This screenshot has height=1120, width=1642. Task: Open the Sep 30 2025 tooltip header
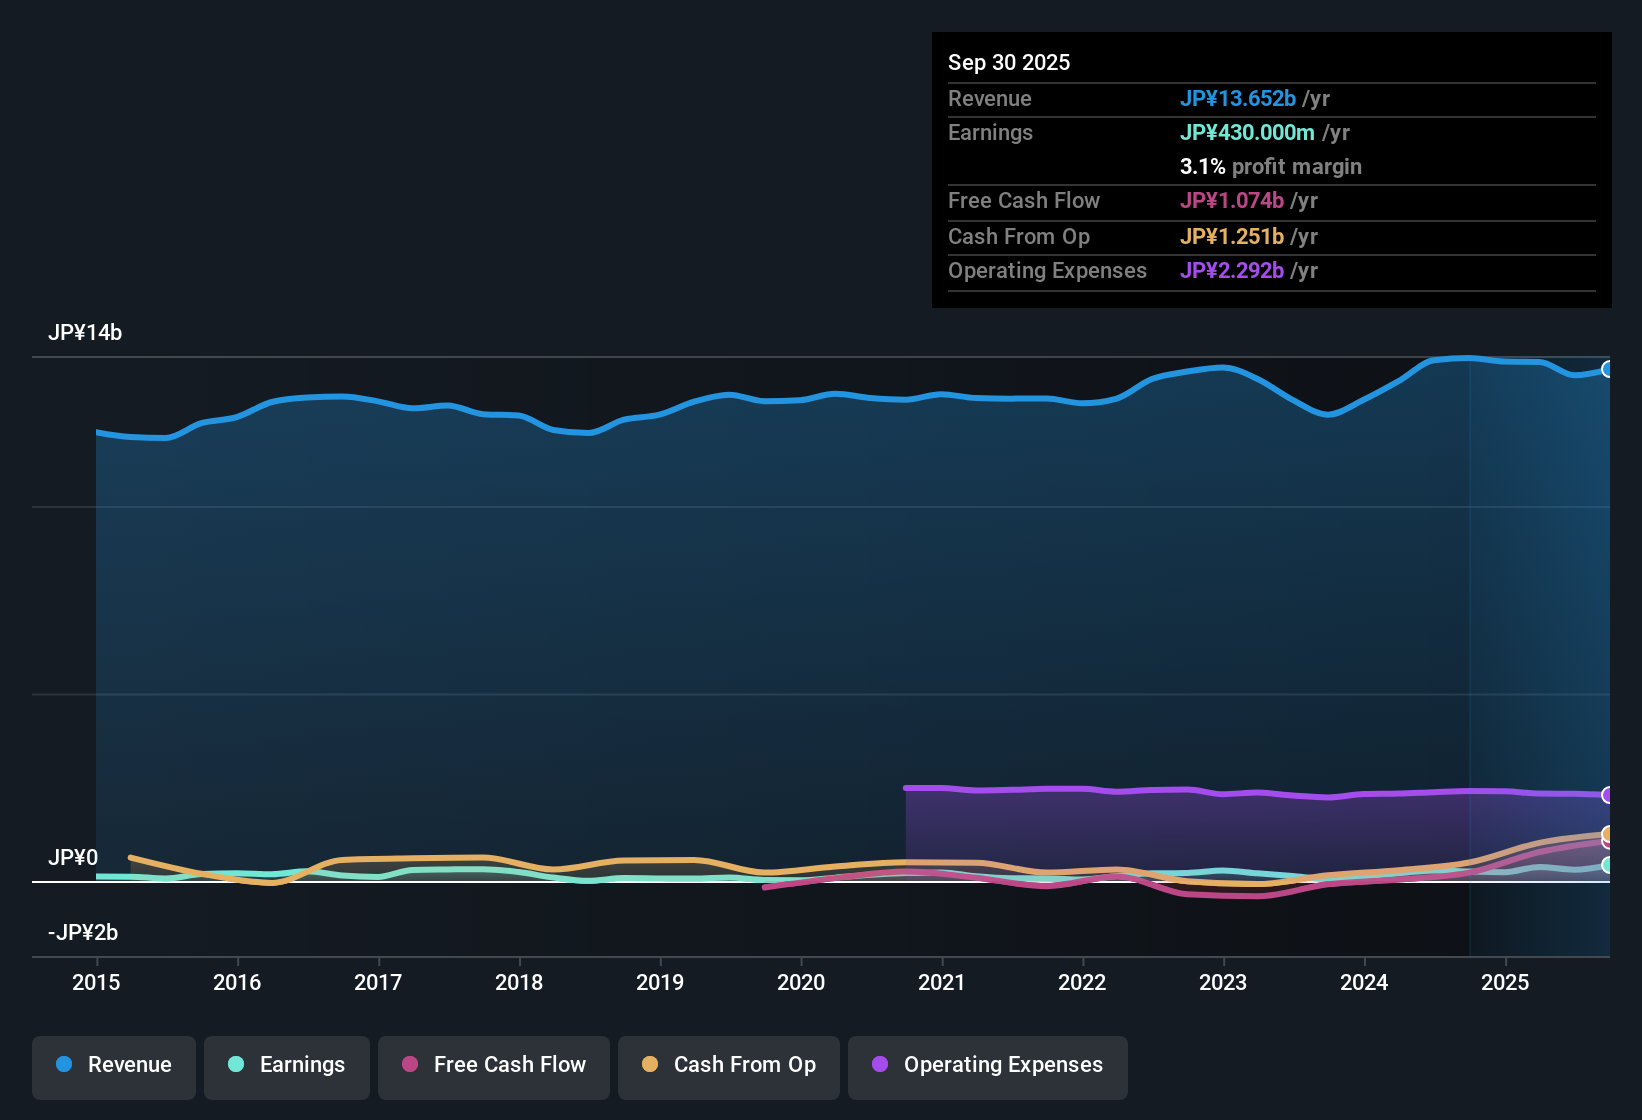1009,62
